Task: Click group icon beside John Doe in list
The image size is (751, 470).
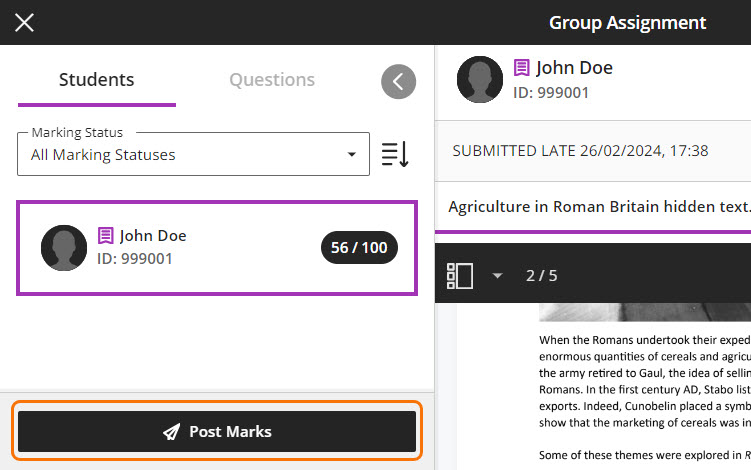Action: click(106, 236)
